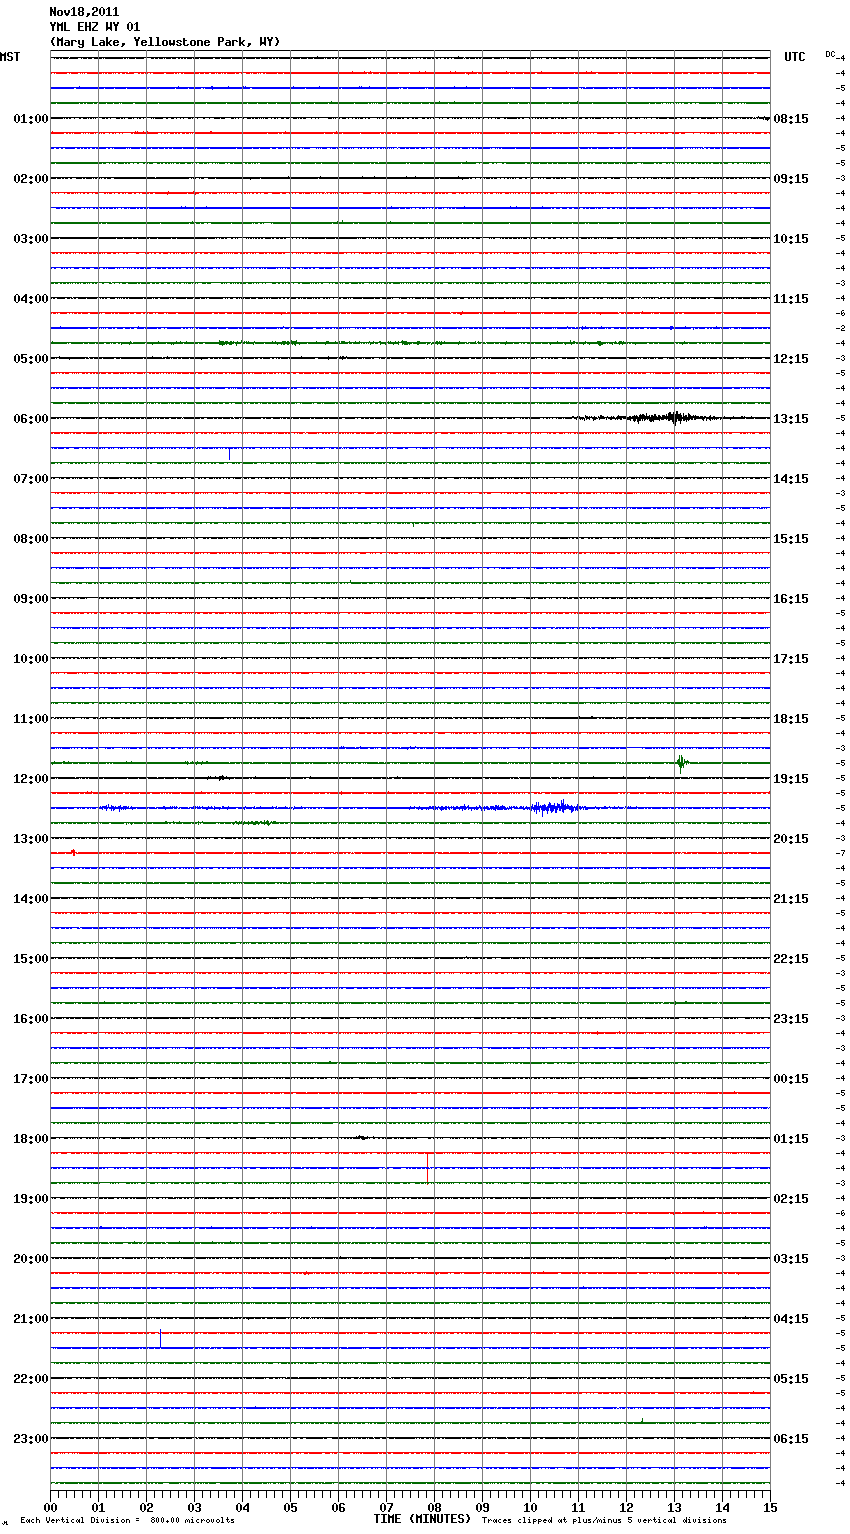Select the 21:00 MST hour label
The width and height of the screenshot is (850, 1534).
31,1319
